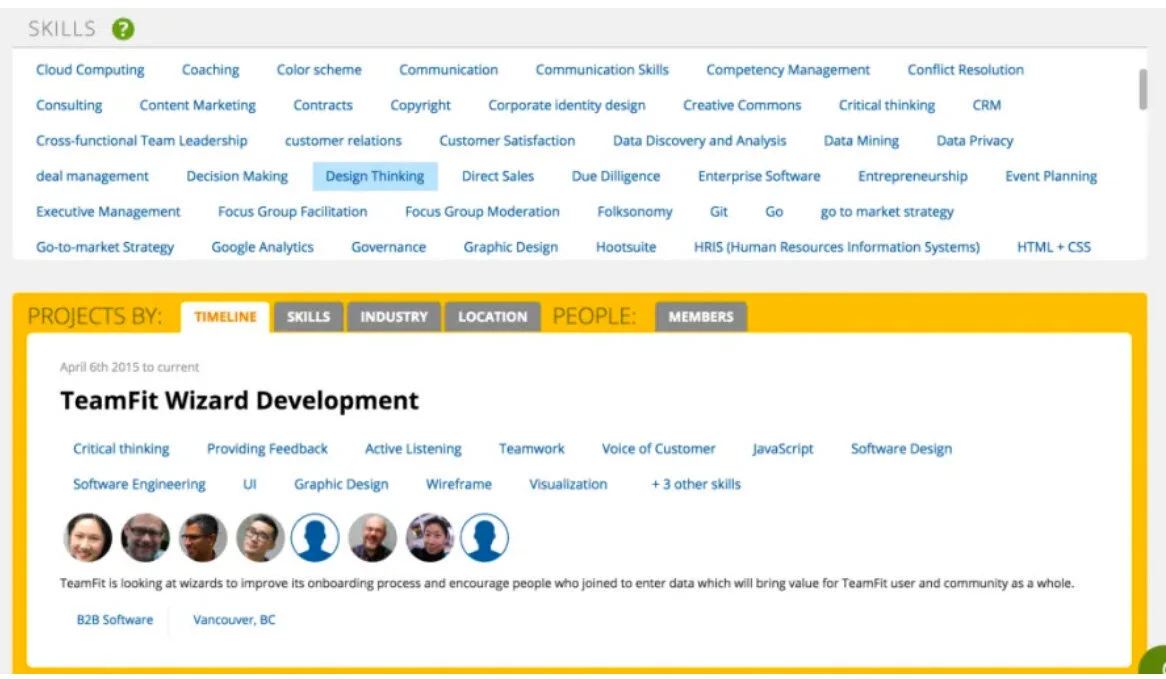Viewport: 1166px width, 679px height.
Task: Pick the Folksonomy skill
Action: pos(634,212)
